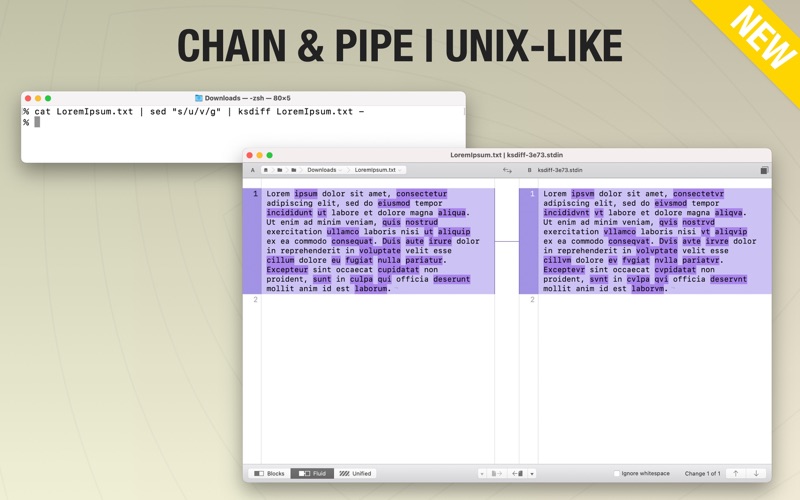Click line number 1 in right pane
The width and height of the screenshot is (800, 500).
tap(532, 194)
